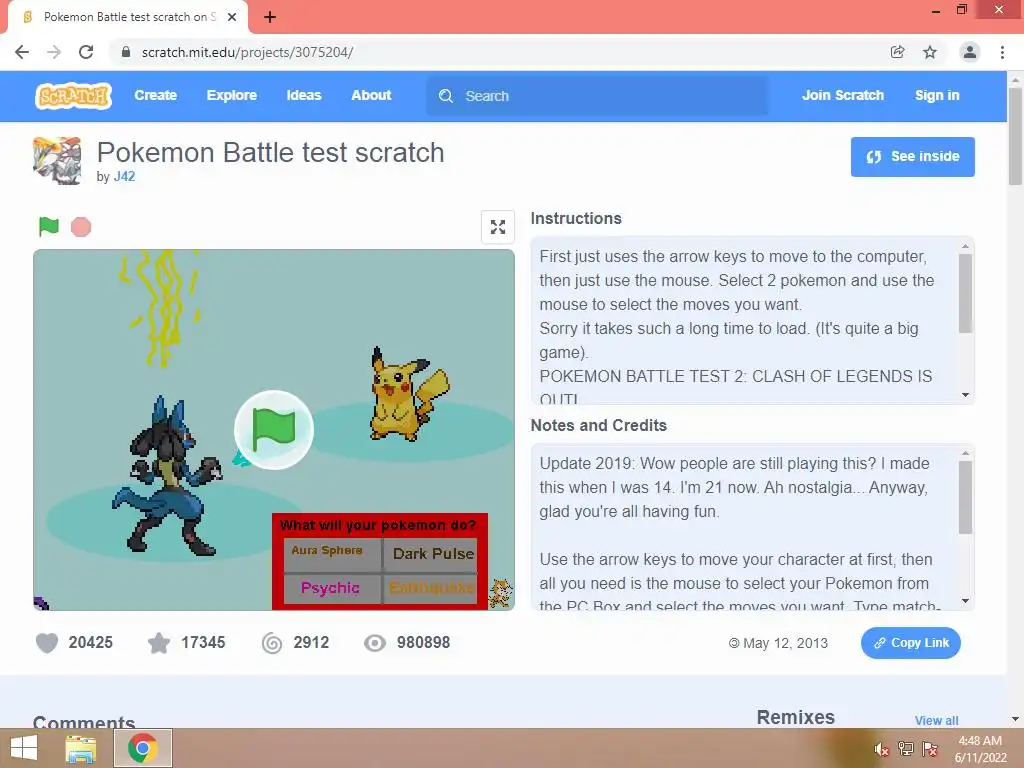This screenshot has width=1024, height=768.
Task: Open a new browser tab
Action: (270, 17)
